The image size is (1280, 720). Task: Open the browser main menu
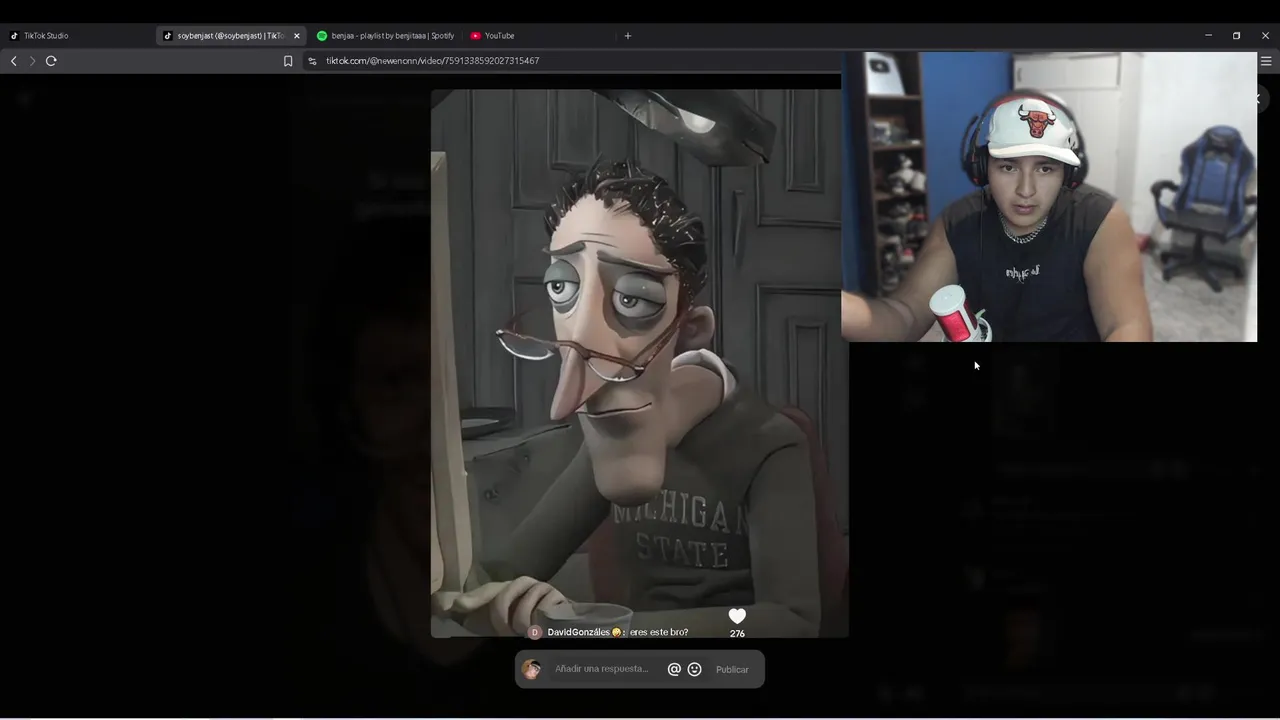[x=1266, y=61]
